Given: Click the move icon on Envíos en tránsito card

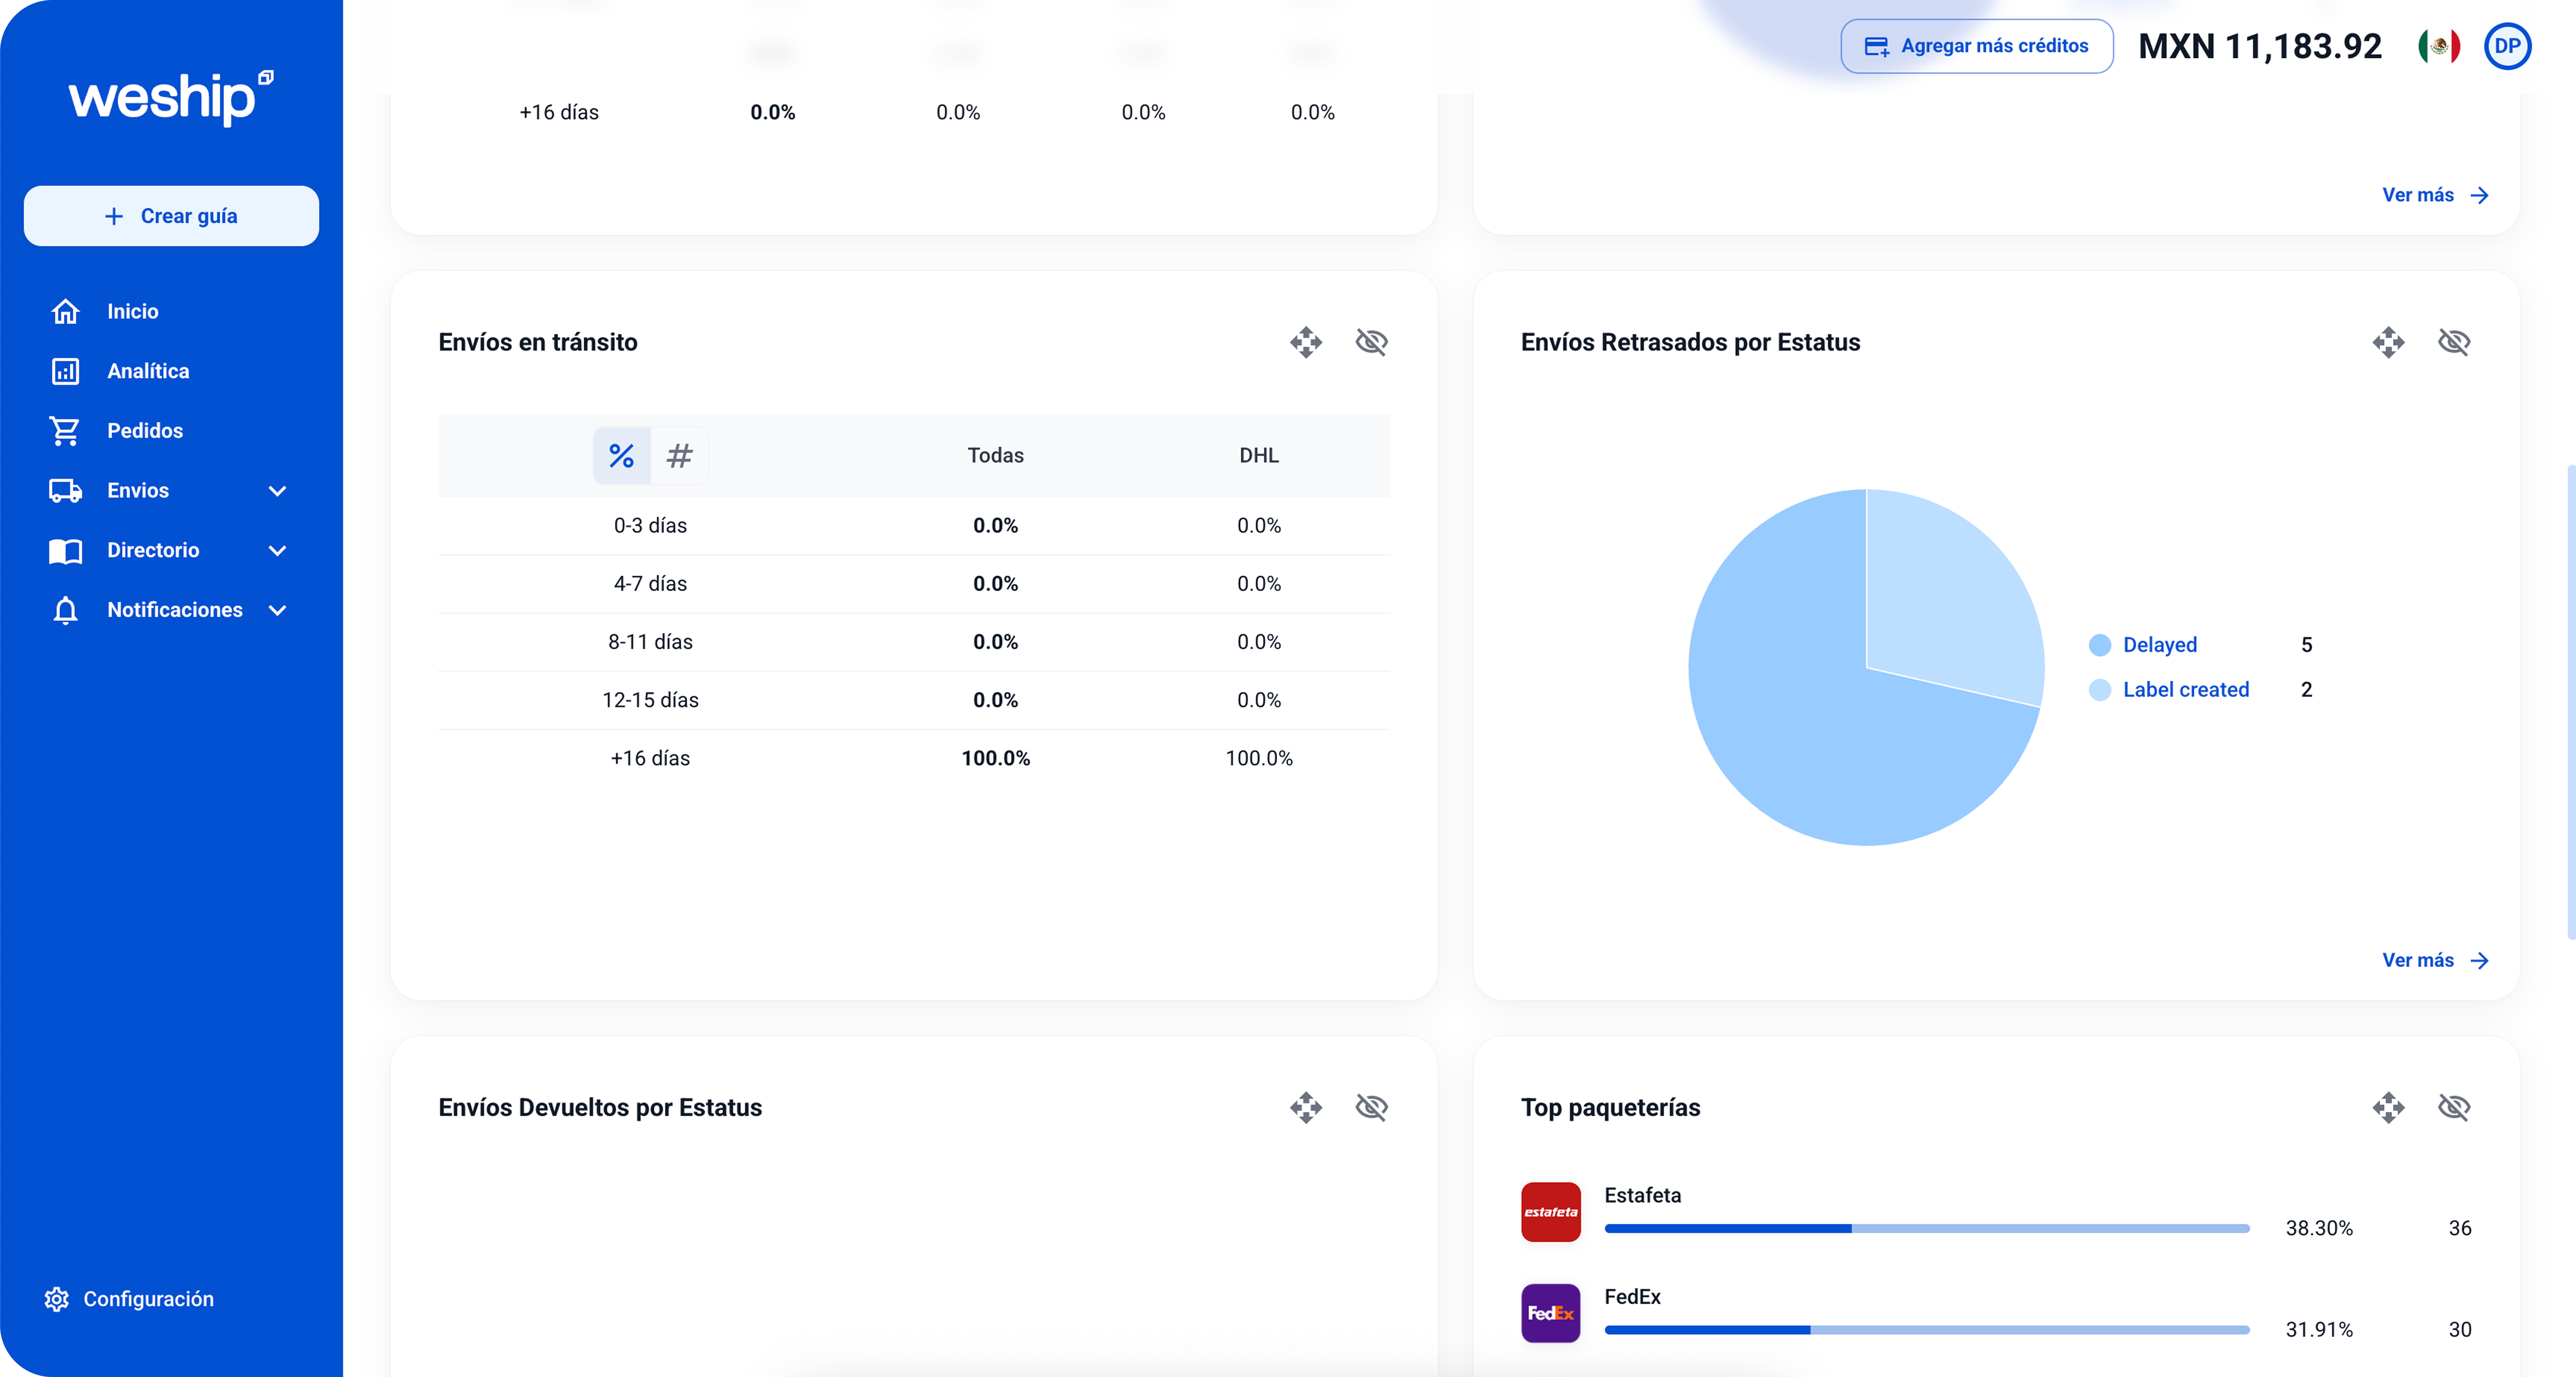Looking at the screenshot, I should point(1306,342).
